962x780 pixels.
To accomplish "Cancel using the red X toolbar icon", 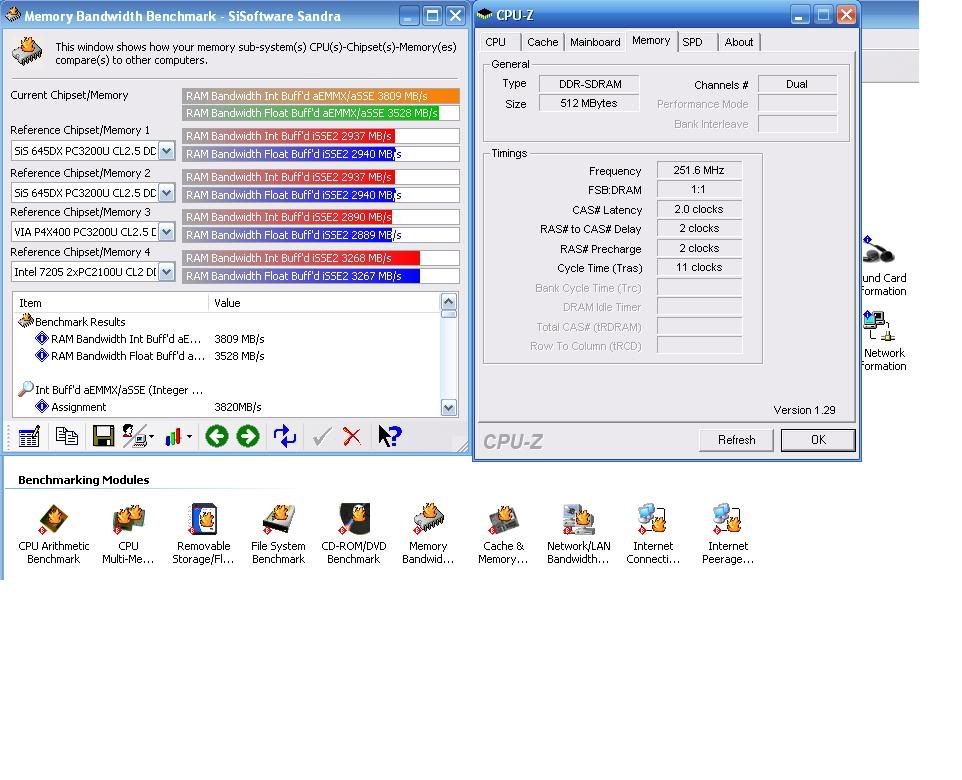I will pos(352,437).
